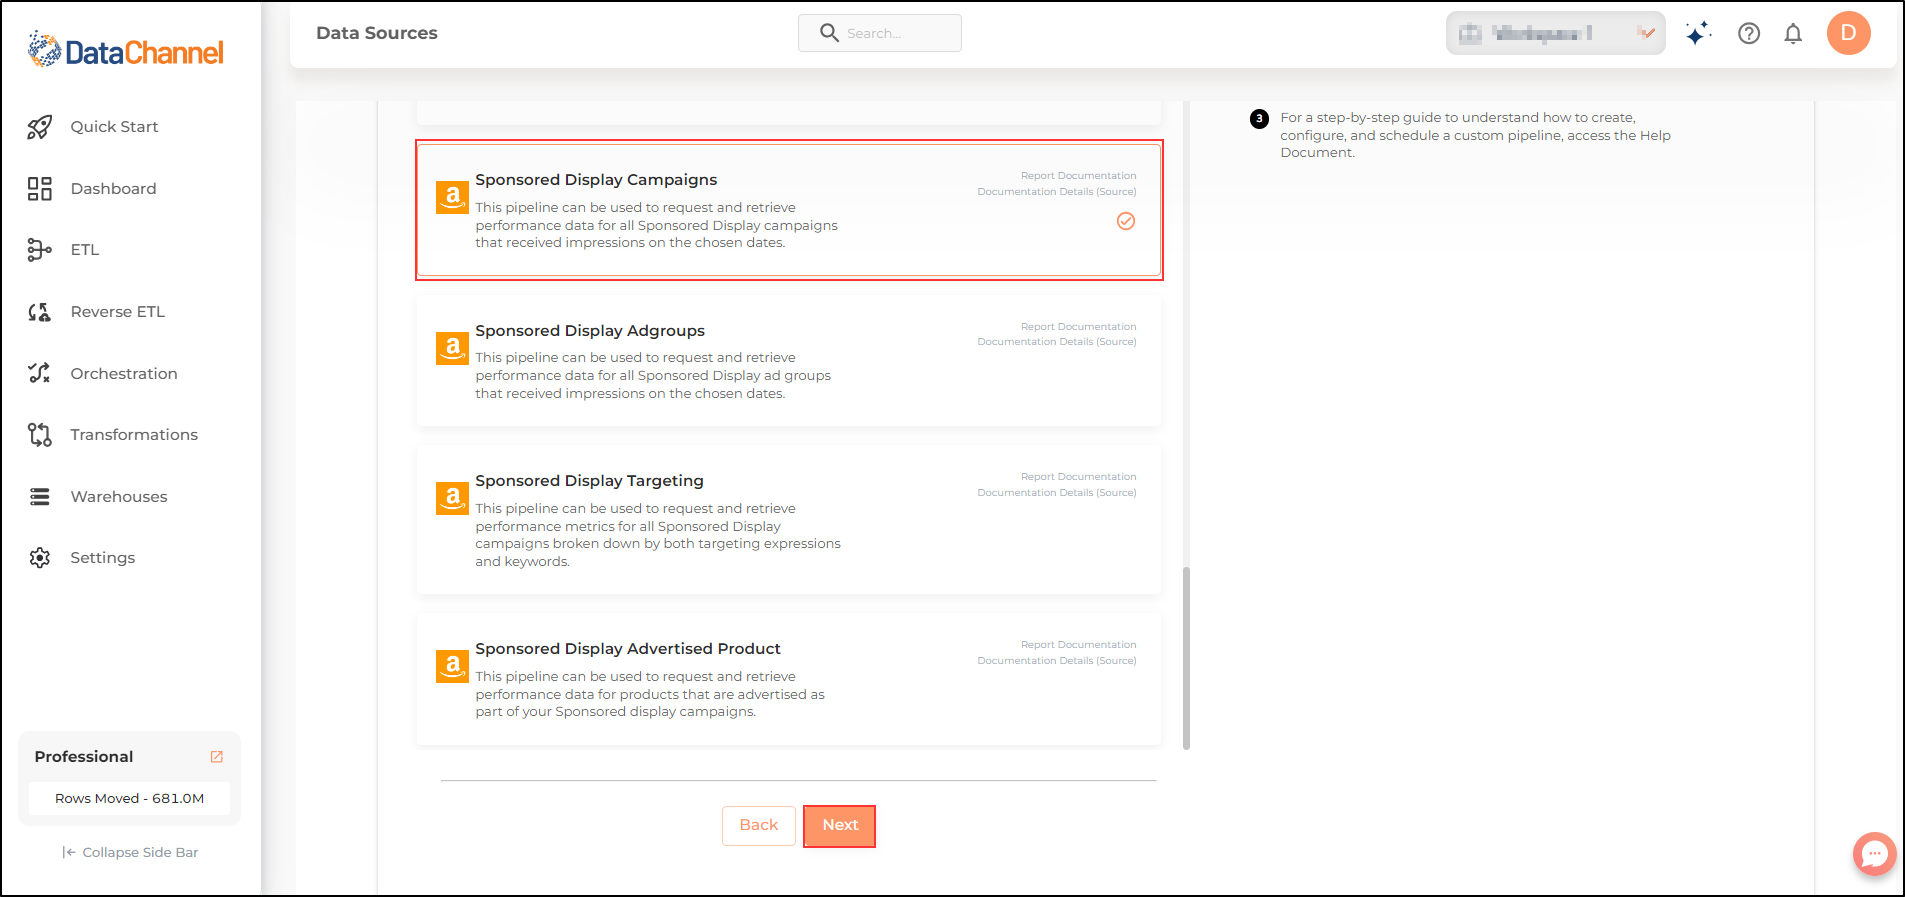Click the ETL pipeline icon
This screenshot has height=897, width=1905.
[40, 250]
